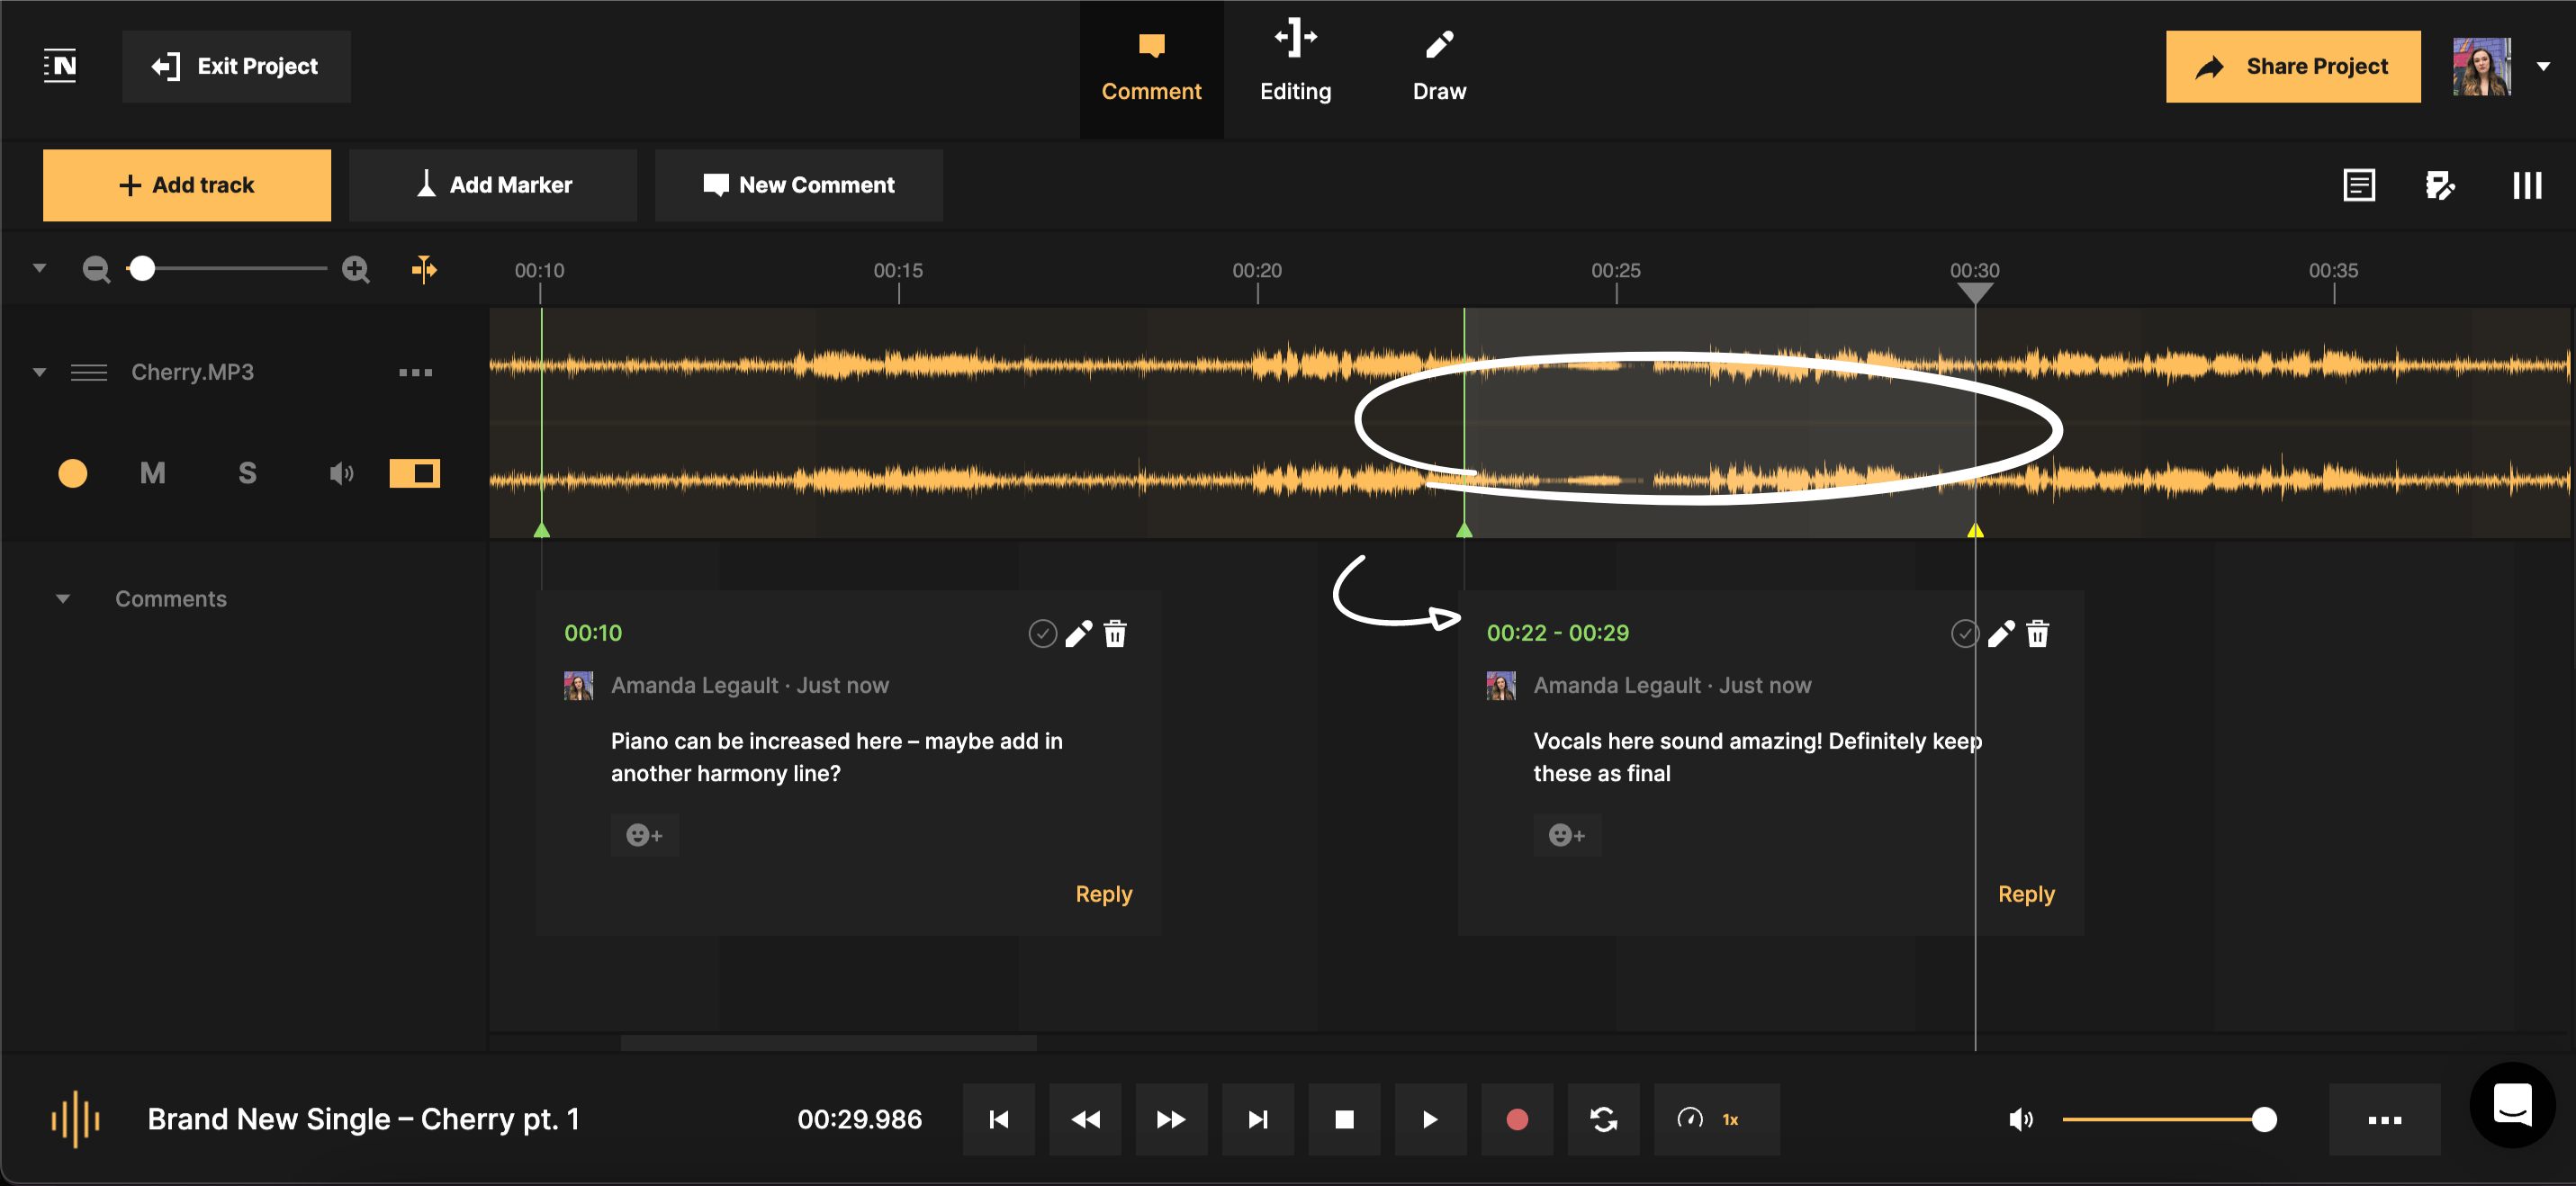Image resolution: width=2576 pixels, height=1186 pixels.
Task: Open the three-dot menu for Cherry.MP3
Action: [416, 372]
